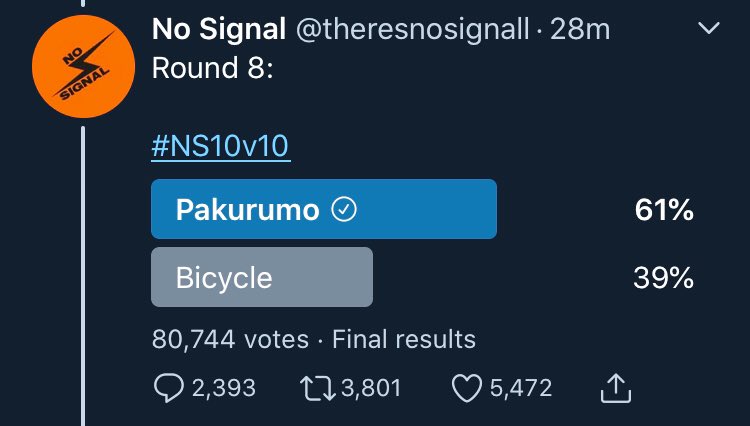Click the 61% poll percentage
The image size is (750, 426).
(663, 210)
